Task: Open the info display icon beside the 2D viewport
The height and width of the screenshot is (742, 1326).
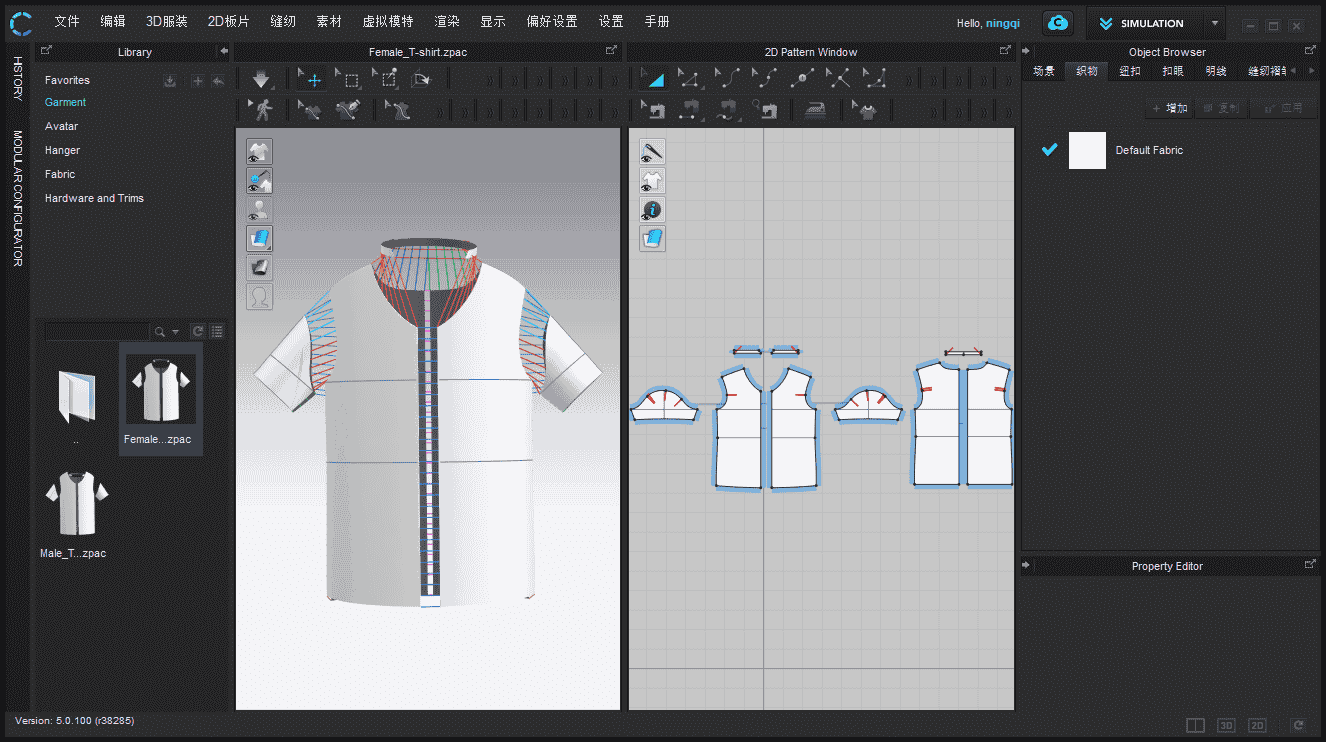Action: pyautogui.click(x=652, y=209)
